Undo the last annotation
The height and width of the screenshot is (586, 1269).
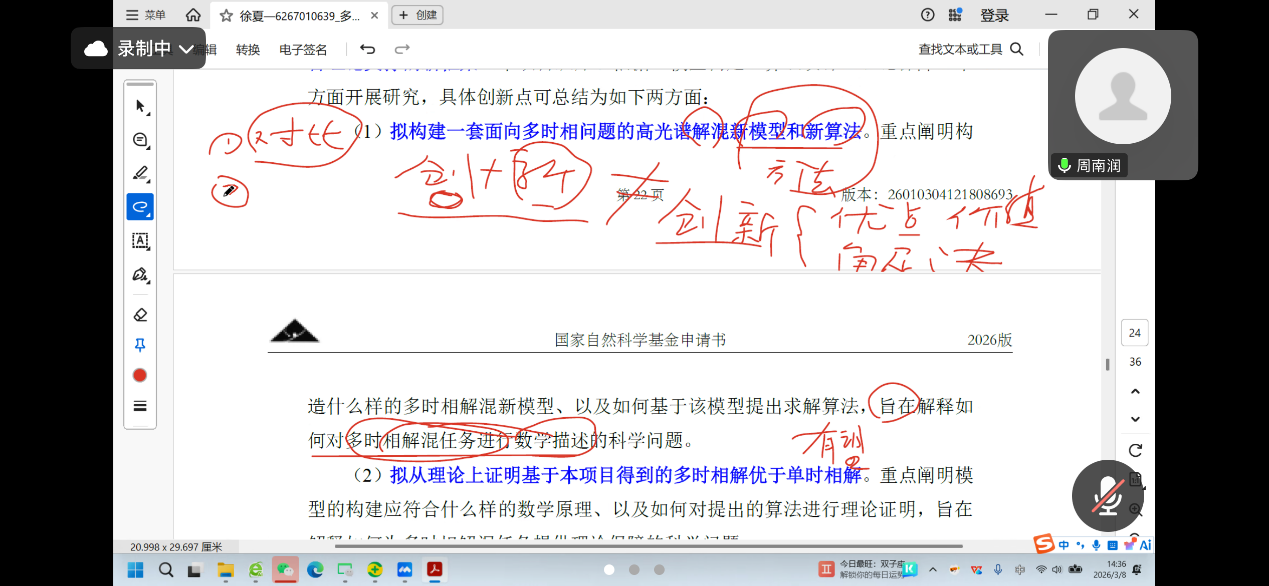[367, 49]
